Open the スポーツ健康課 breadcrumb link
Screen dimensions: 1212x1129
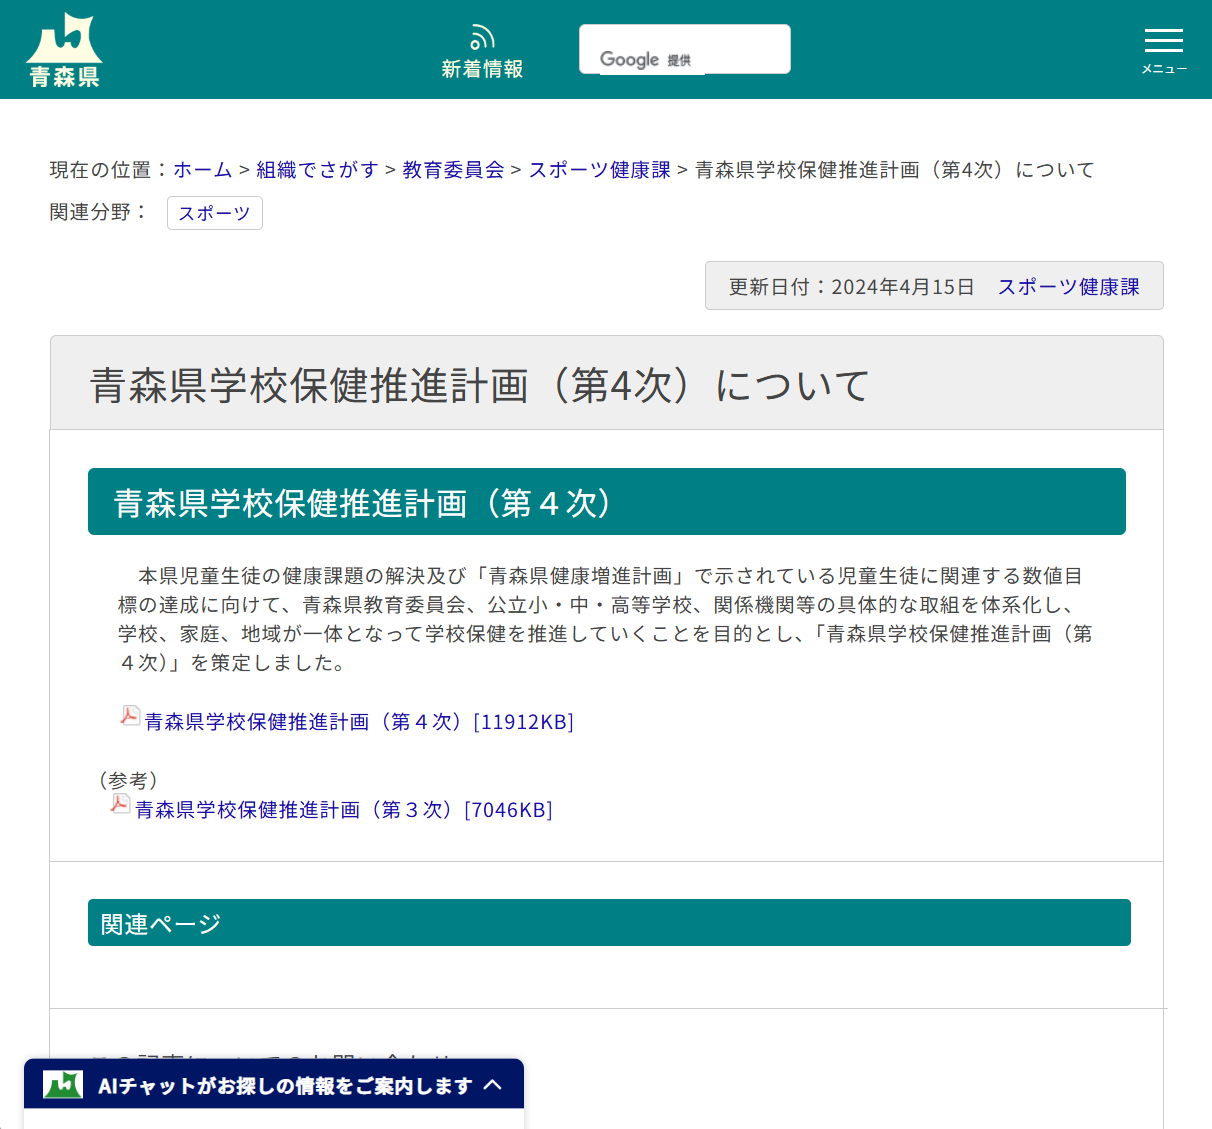coord(598,169)
